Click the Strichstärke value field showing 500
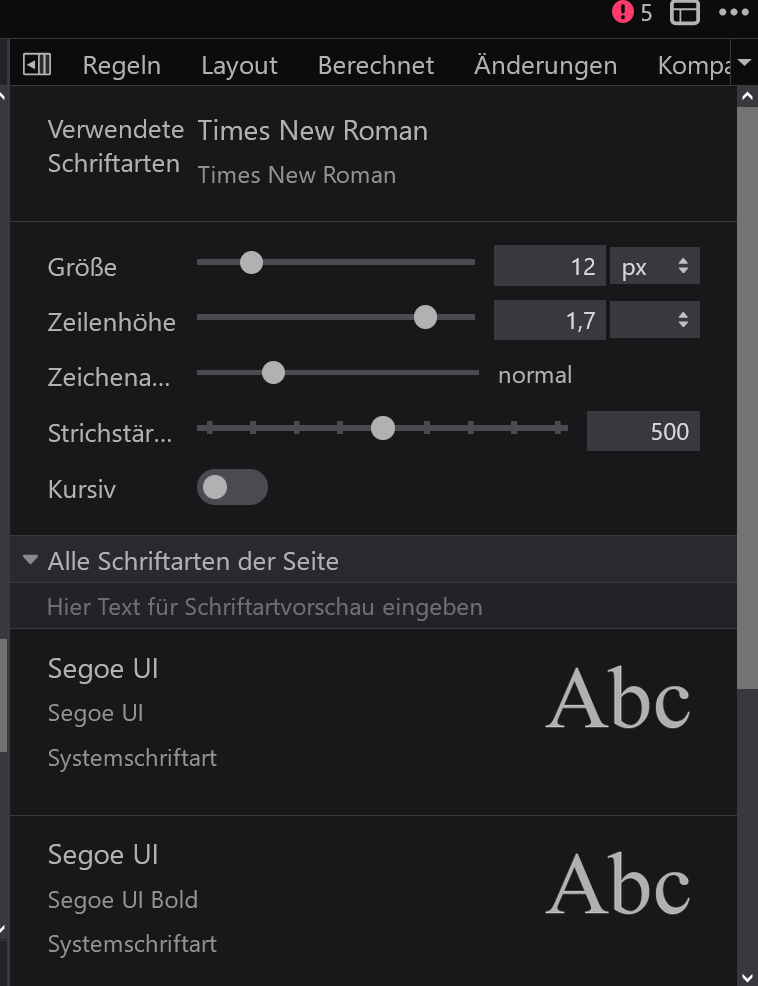The image size is (758, 986). click(643, 431)
